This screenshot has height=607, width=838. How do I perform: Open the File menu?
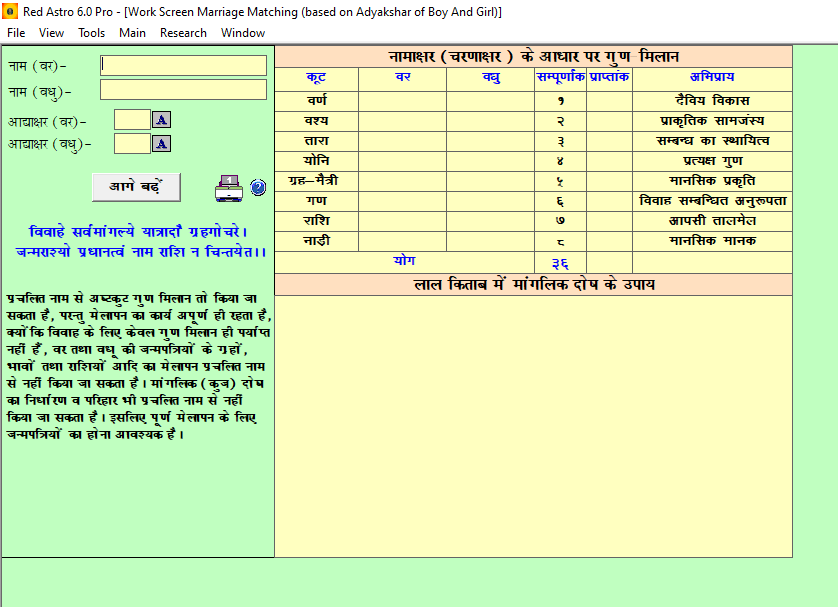click(16, 33)
